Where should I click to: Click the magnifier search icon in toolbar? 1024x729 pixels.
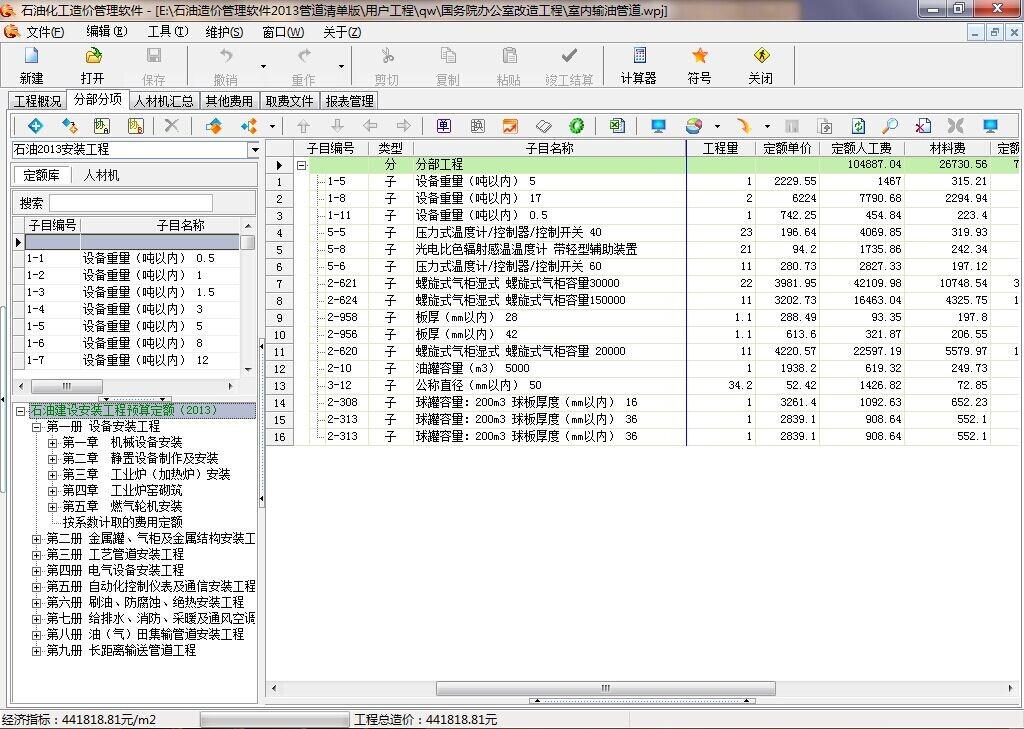[x=890, y=125]
